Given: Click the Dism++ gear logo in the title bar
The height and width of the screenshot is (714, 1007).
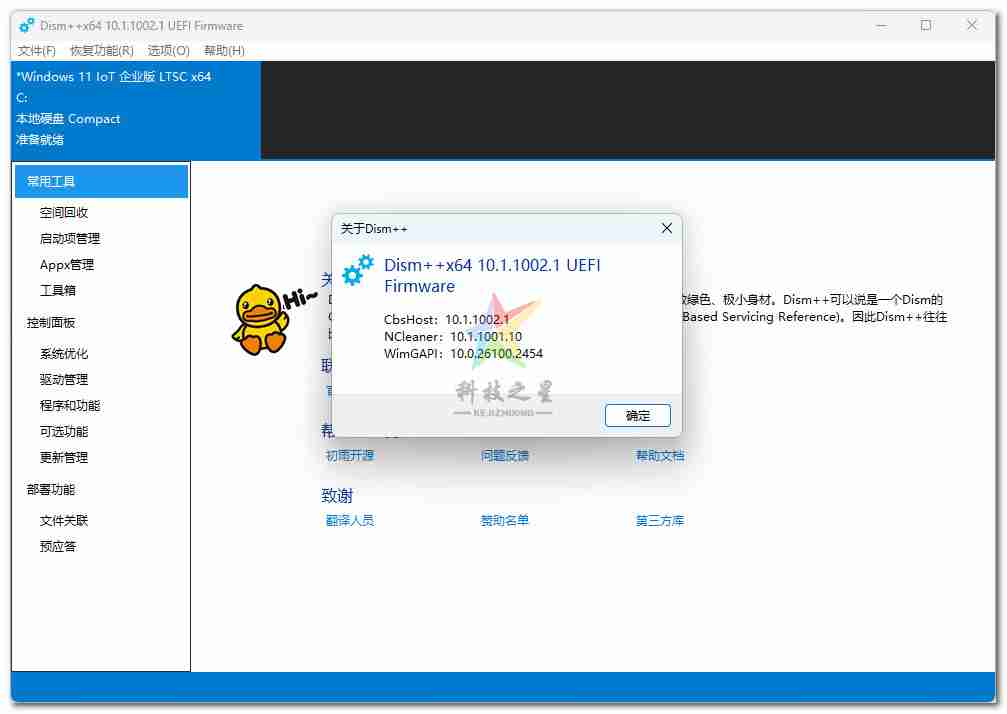Looking at the screenshot, I should (25, 25).
